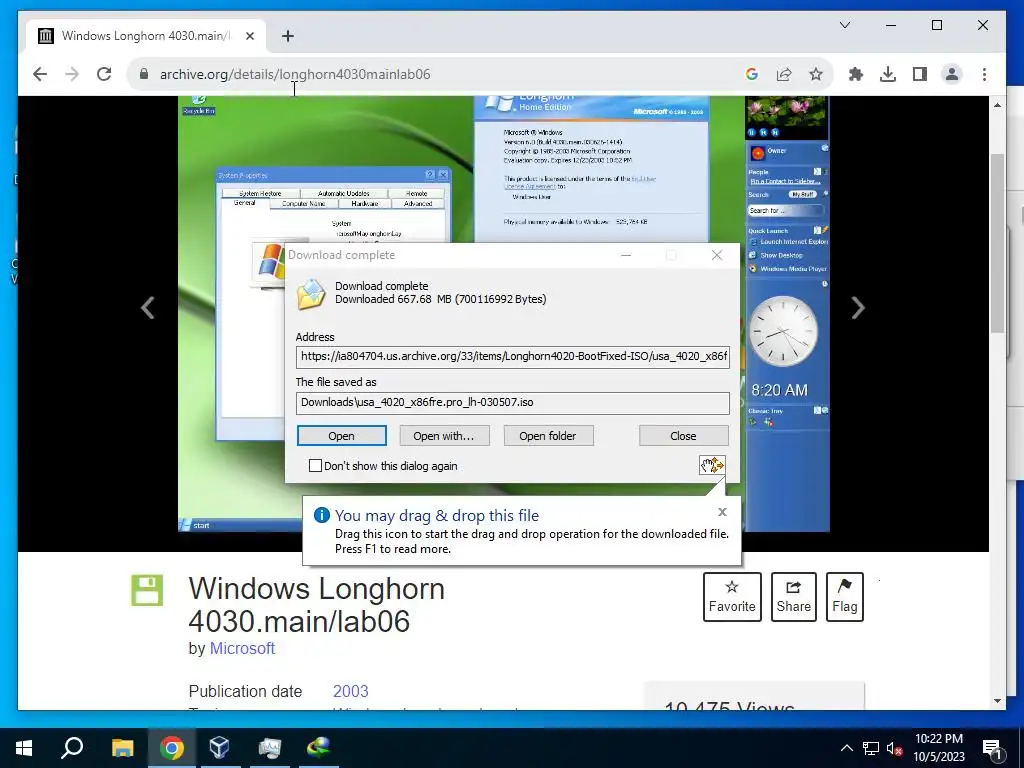Click the drag and drop hand icon
Viewport: 1024px width, 768px height.
point(712,465)
